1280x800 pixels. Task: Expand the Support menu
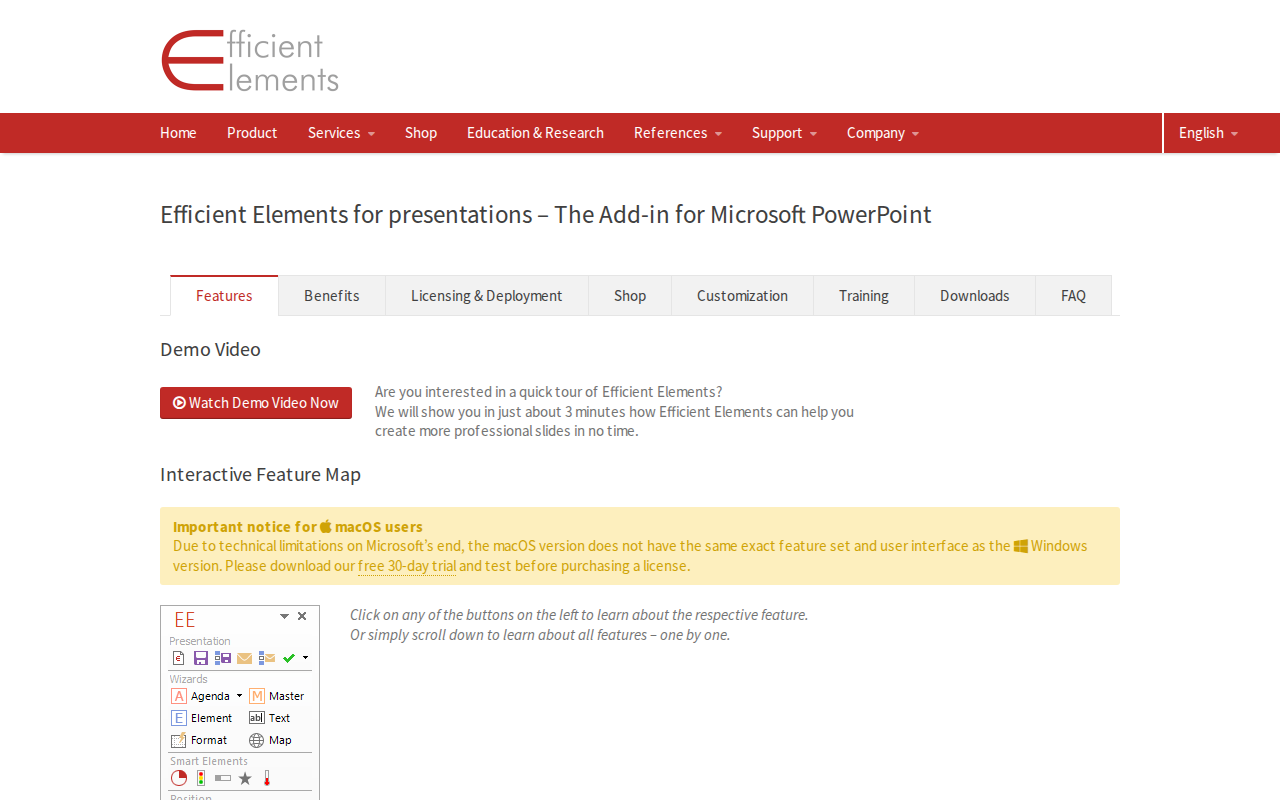784,133
